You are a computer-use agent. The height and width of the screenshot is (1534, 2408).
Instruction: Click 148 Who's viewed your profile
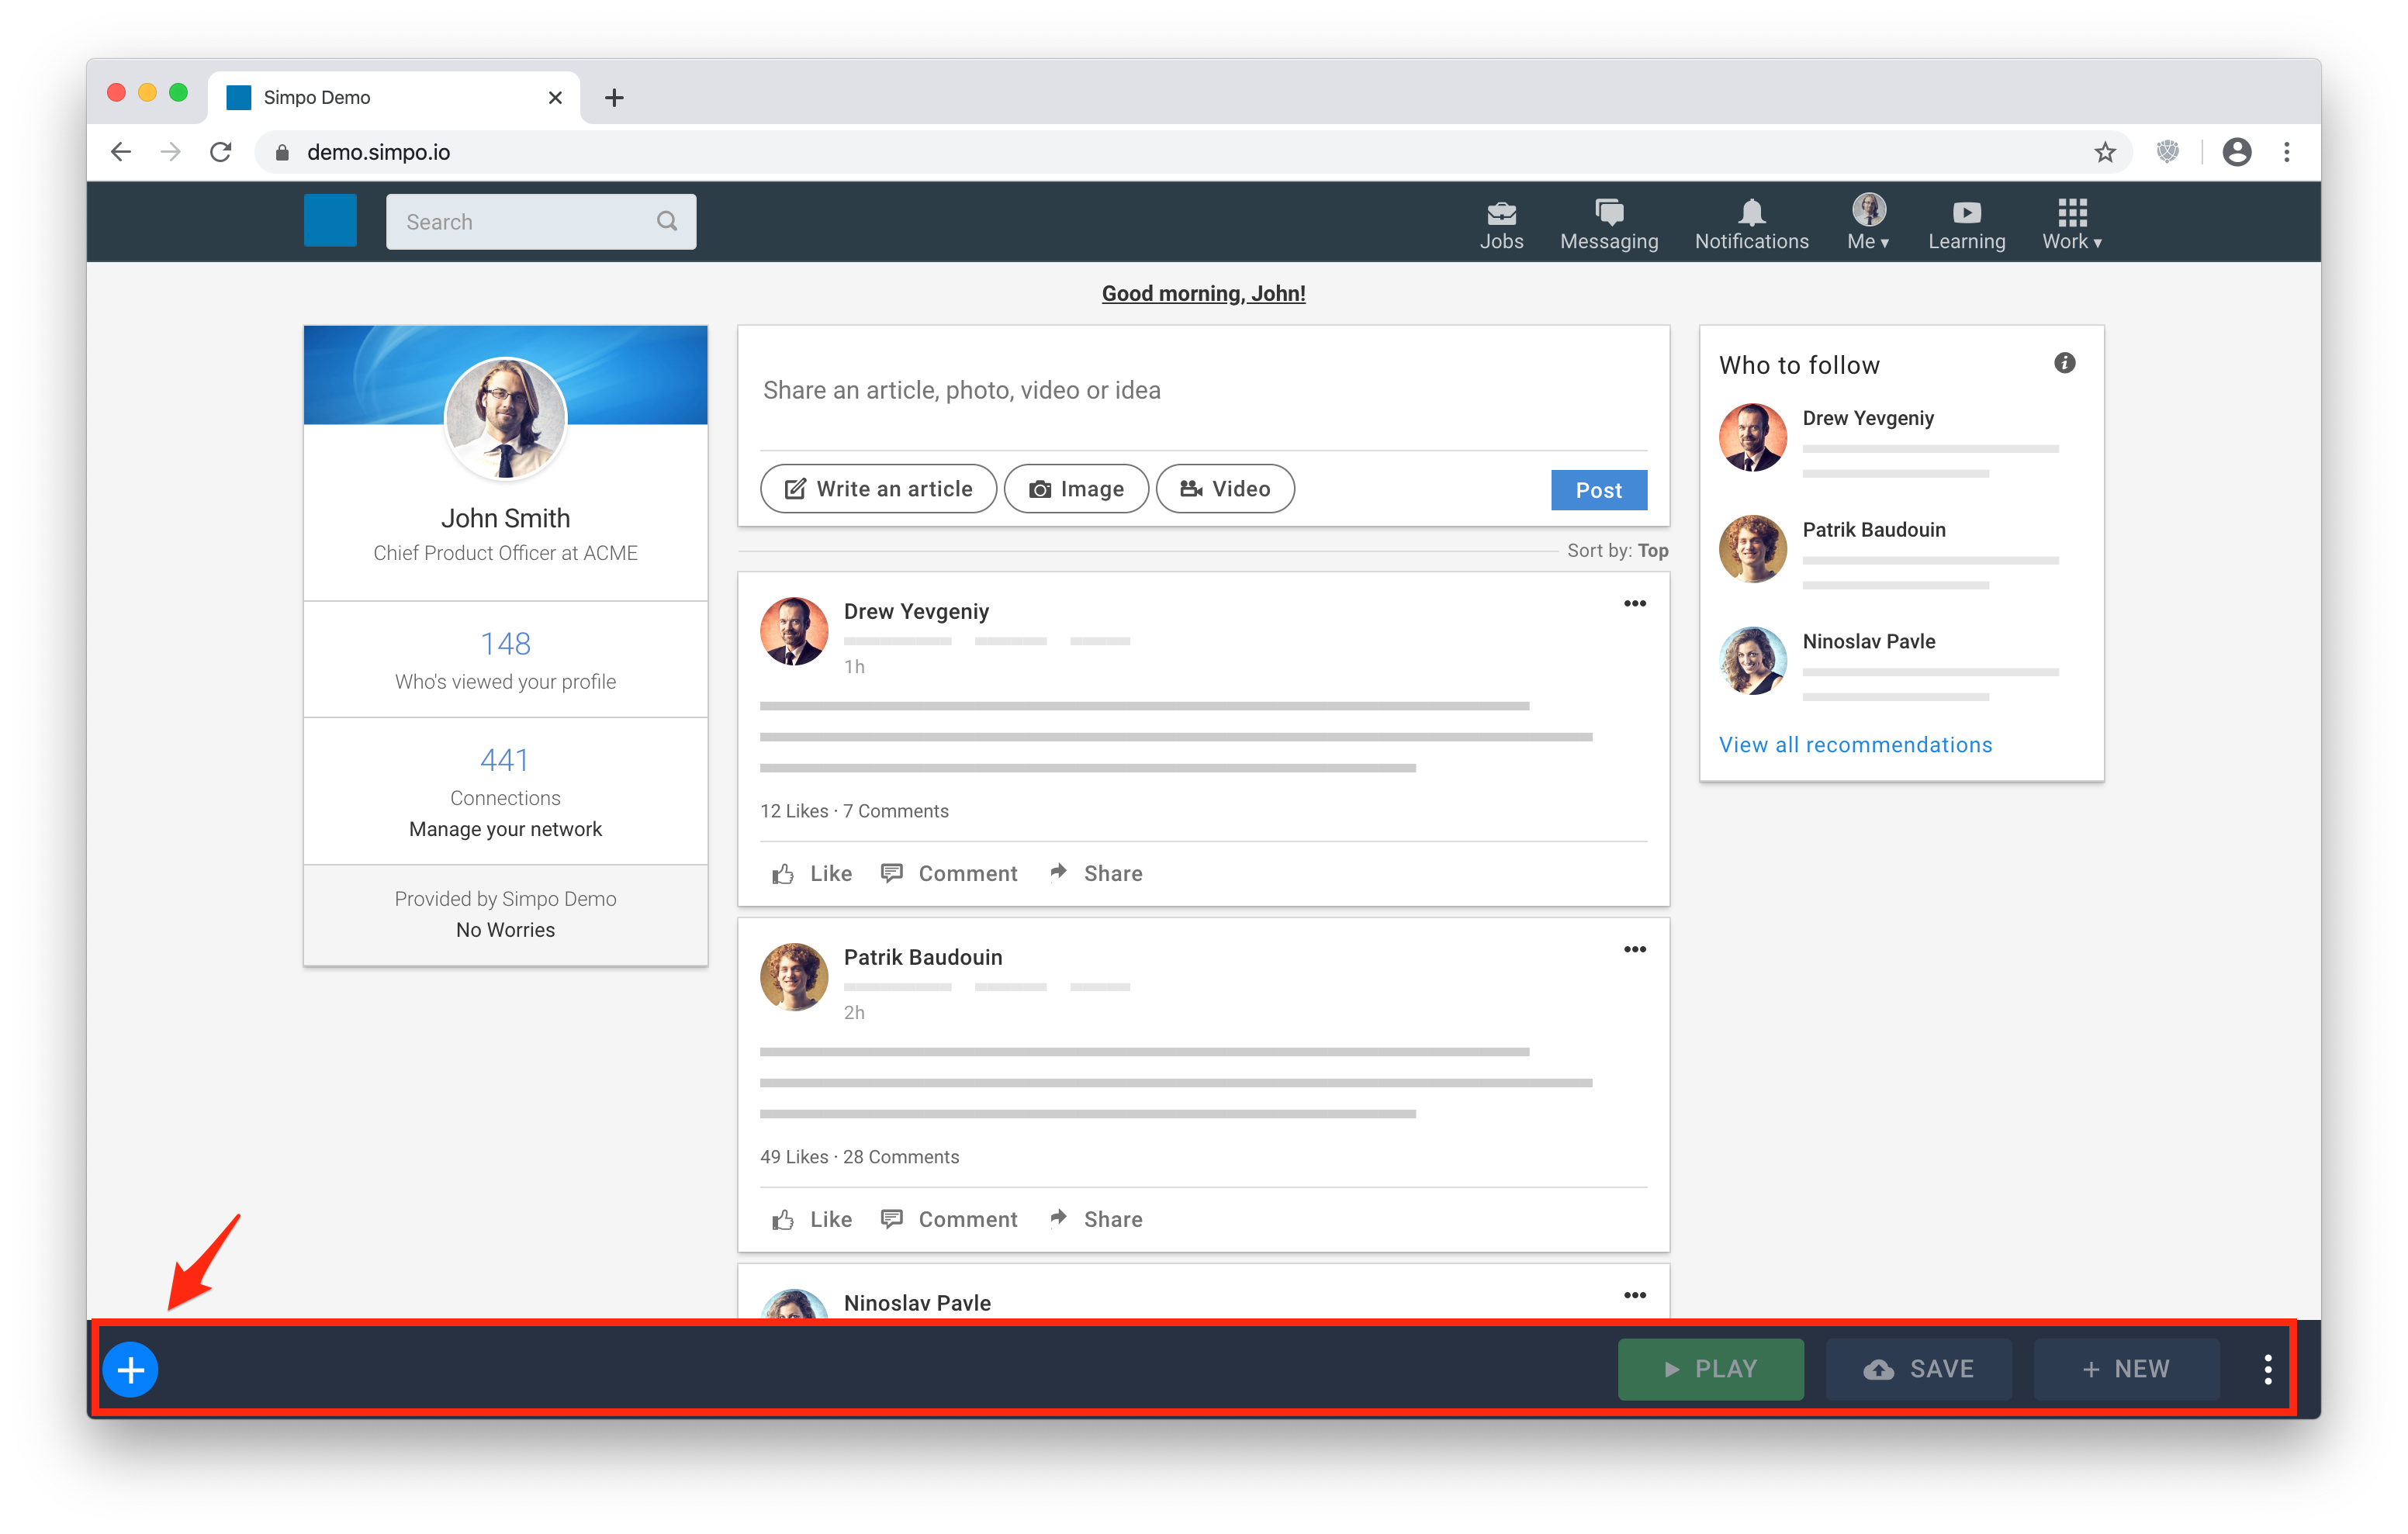pyautogui.click(x=505, y=660)
